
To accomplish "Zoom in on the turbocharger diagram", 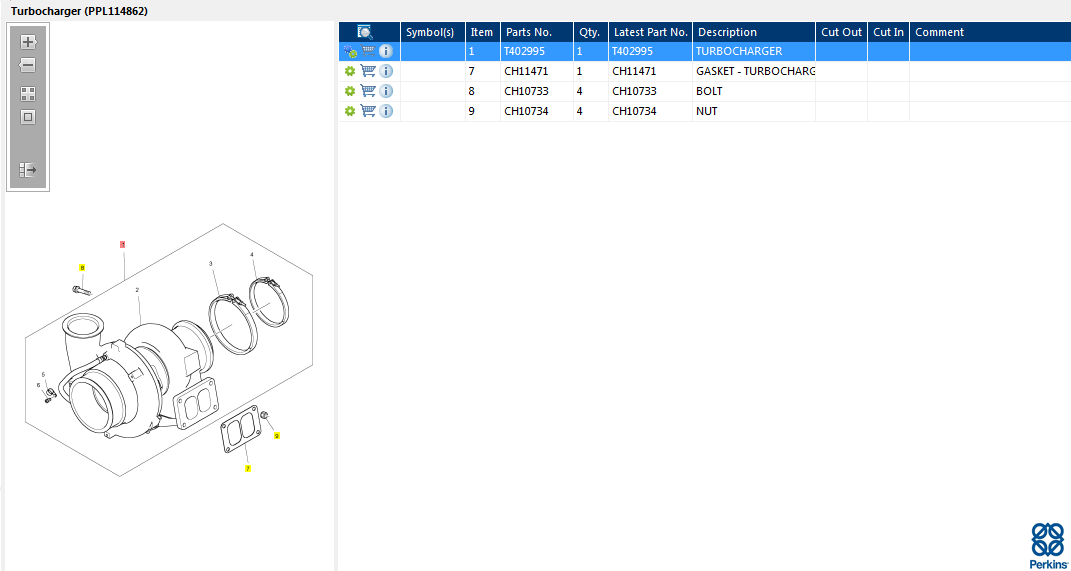I will coord(27,42).
